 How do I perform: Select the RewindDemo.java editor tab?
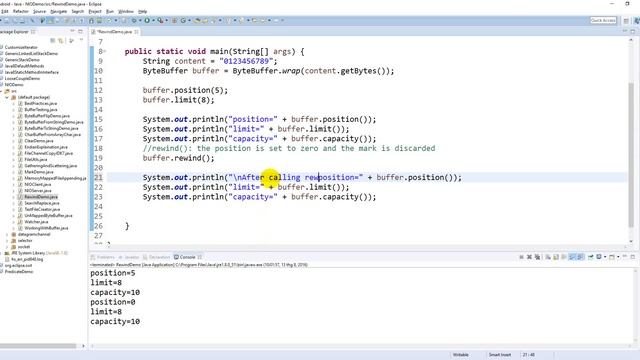click(114, 31)
